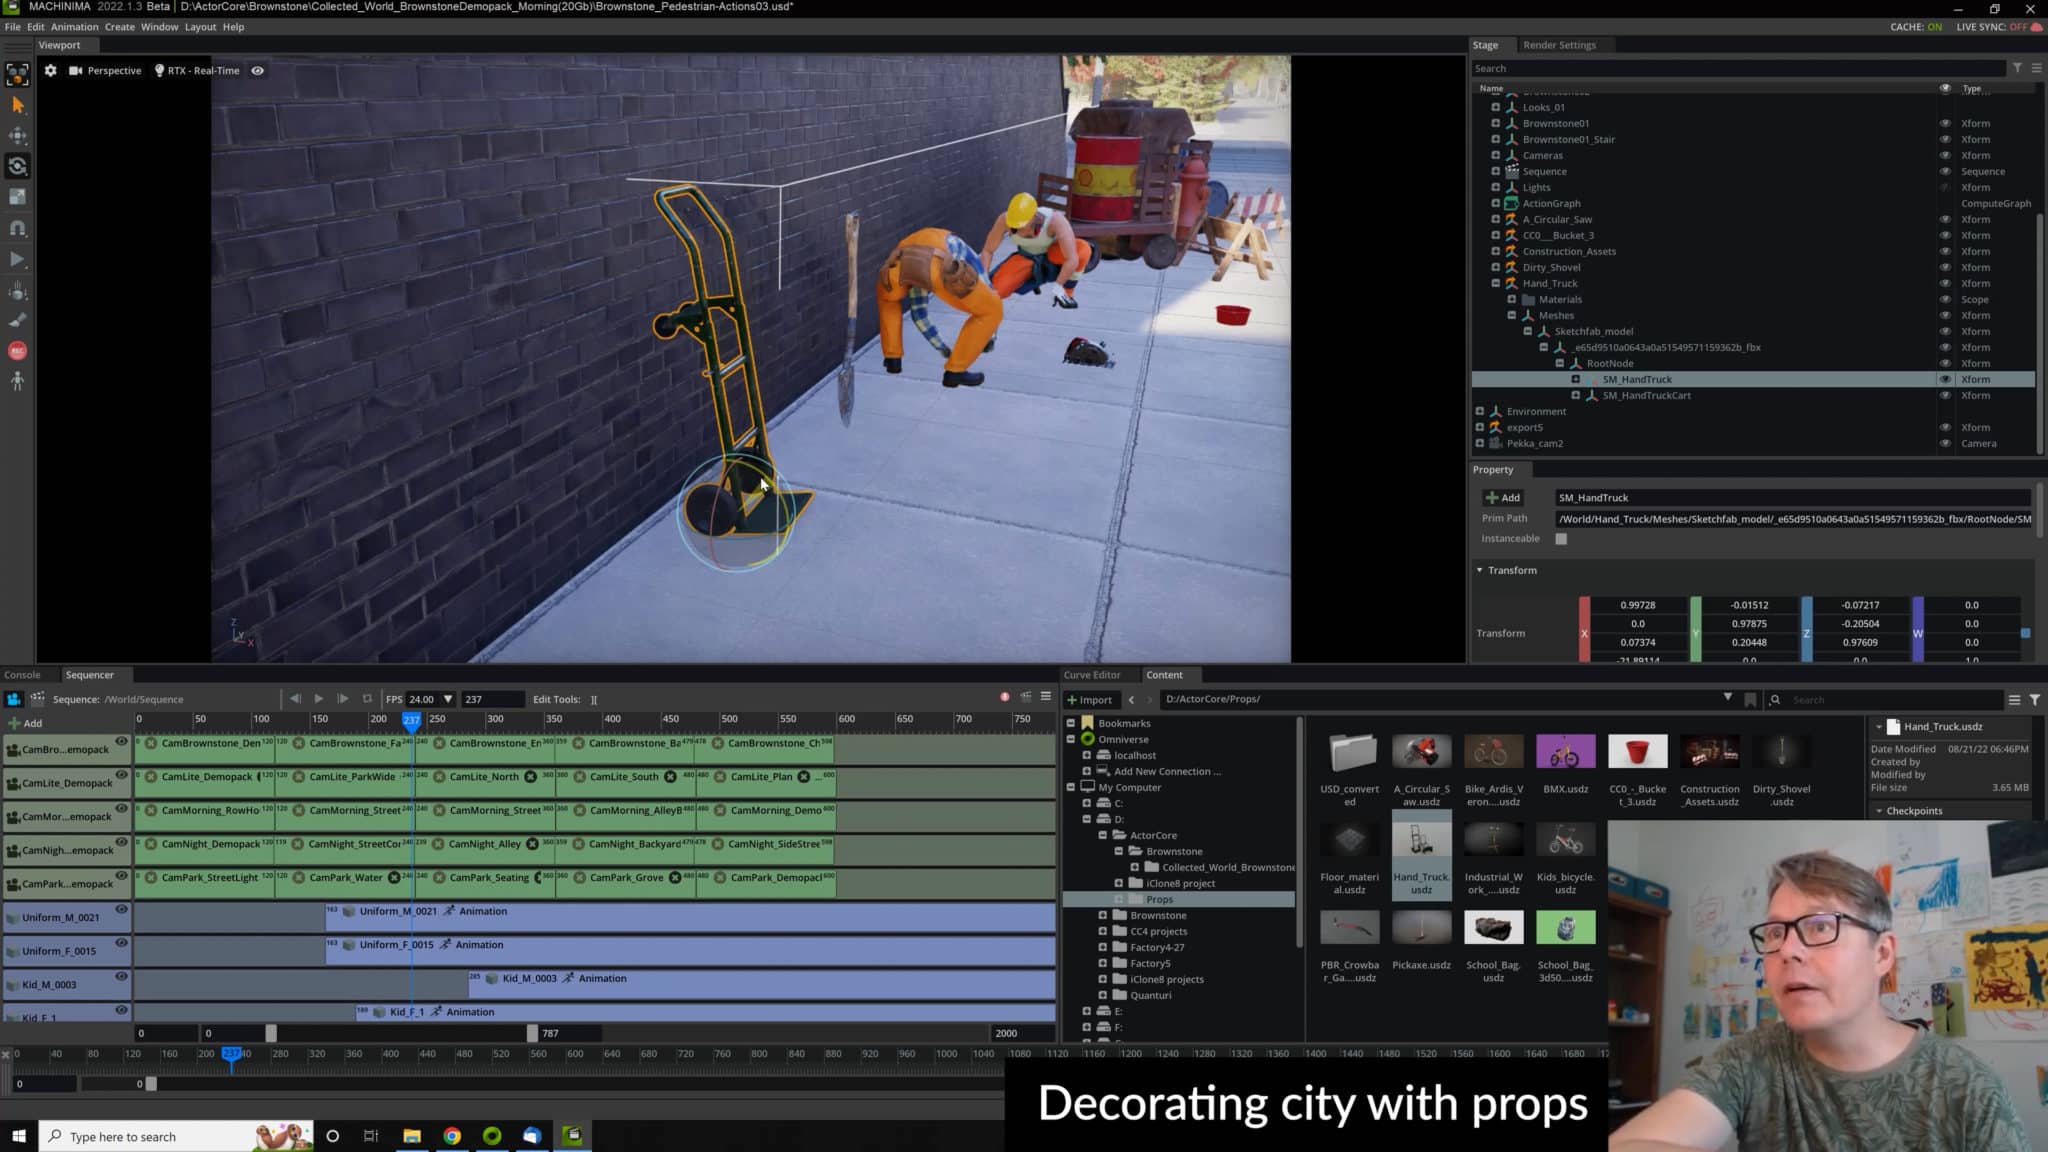Screen dimensions: 2048x1152
Task: Select the arrow selection tool
Action: (17, 106)
